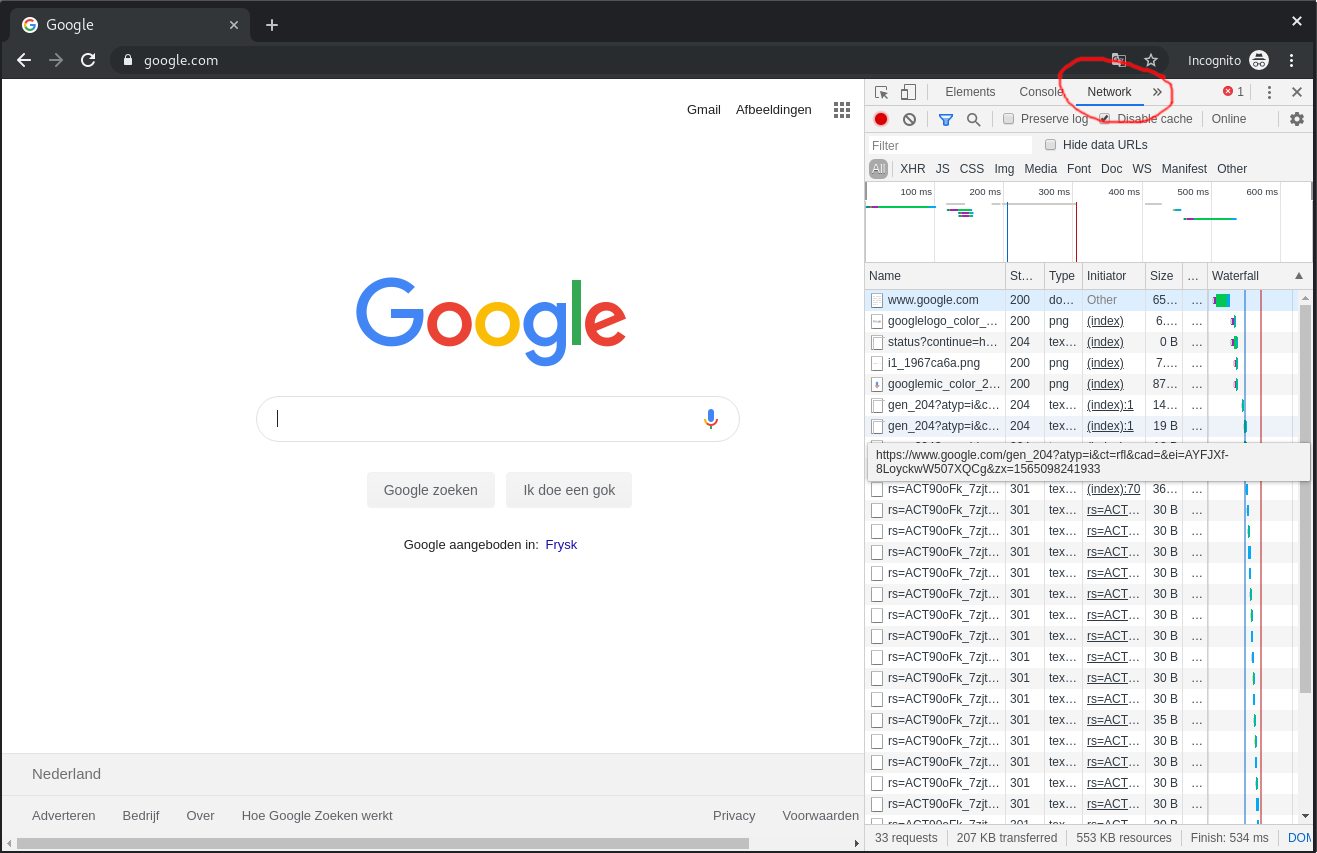Filter requests by Img type
The height and width of the screenshot is (853, 1317).
point(1004,168)
